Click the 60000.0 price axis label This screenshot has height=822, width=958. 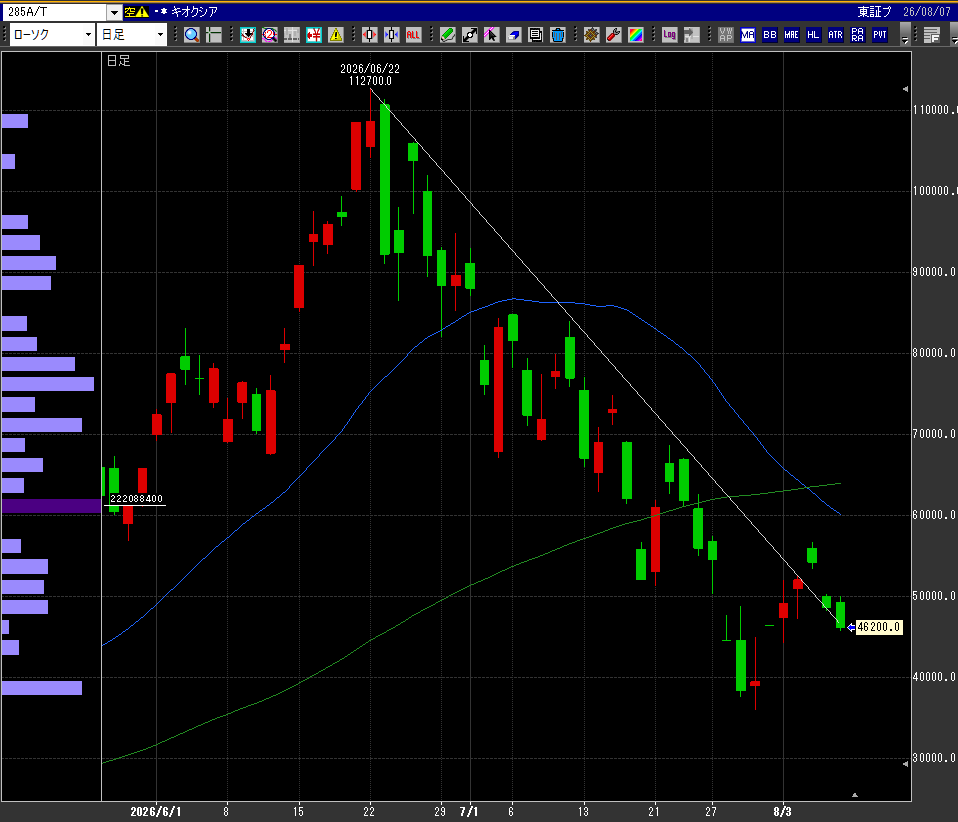(x=934, y=515)
